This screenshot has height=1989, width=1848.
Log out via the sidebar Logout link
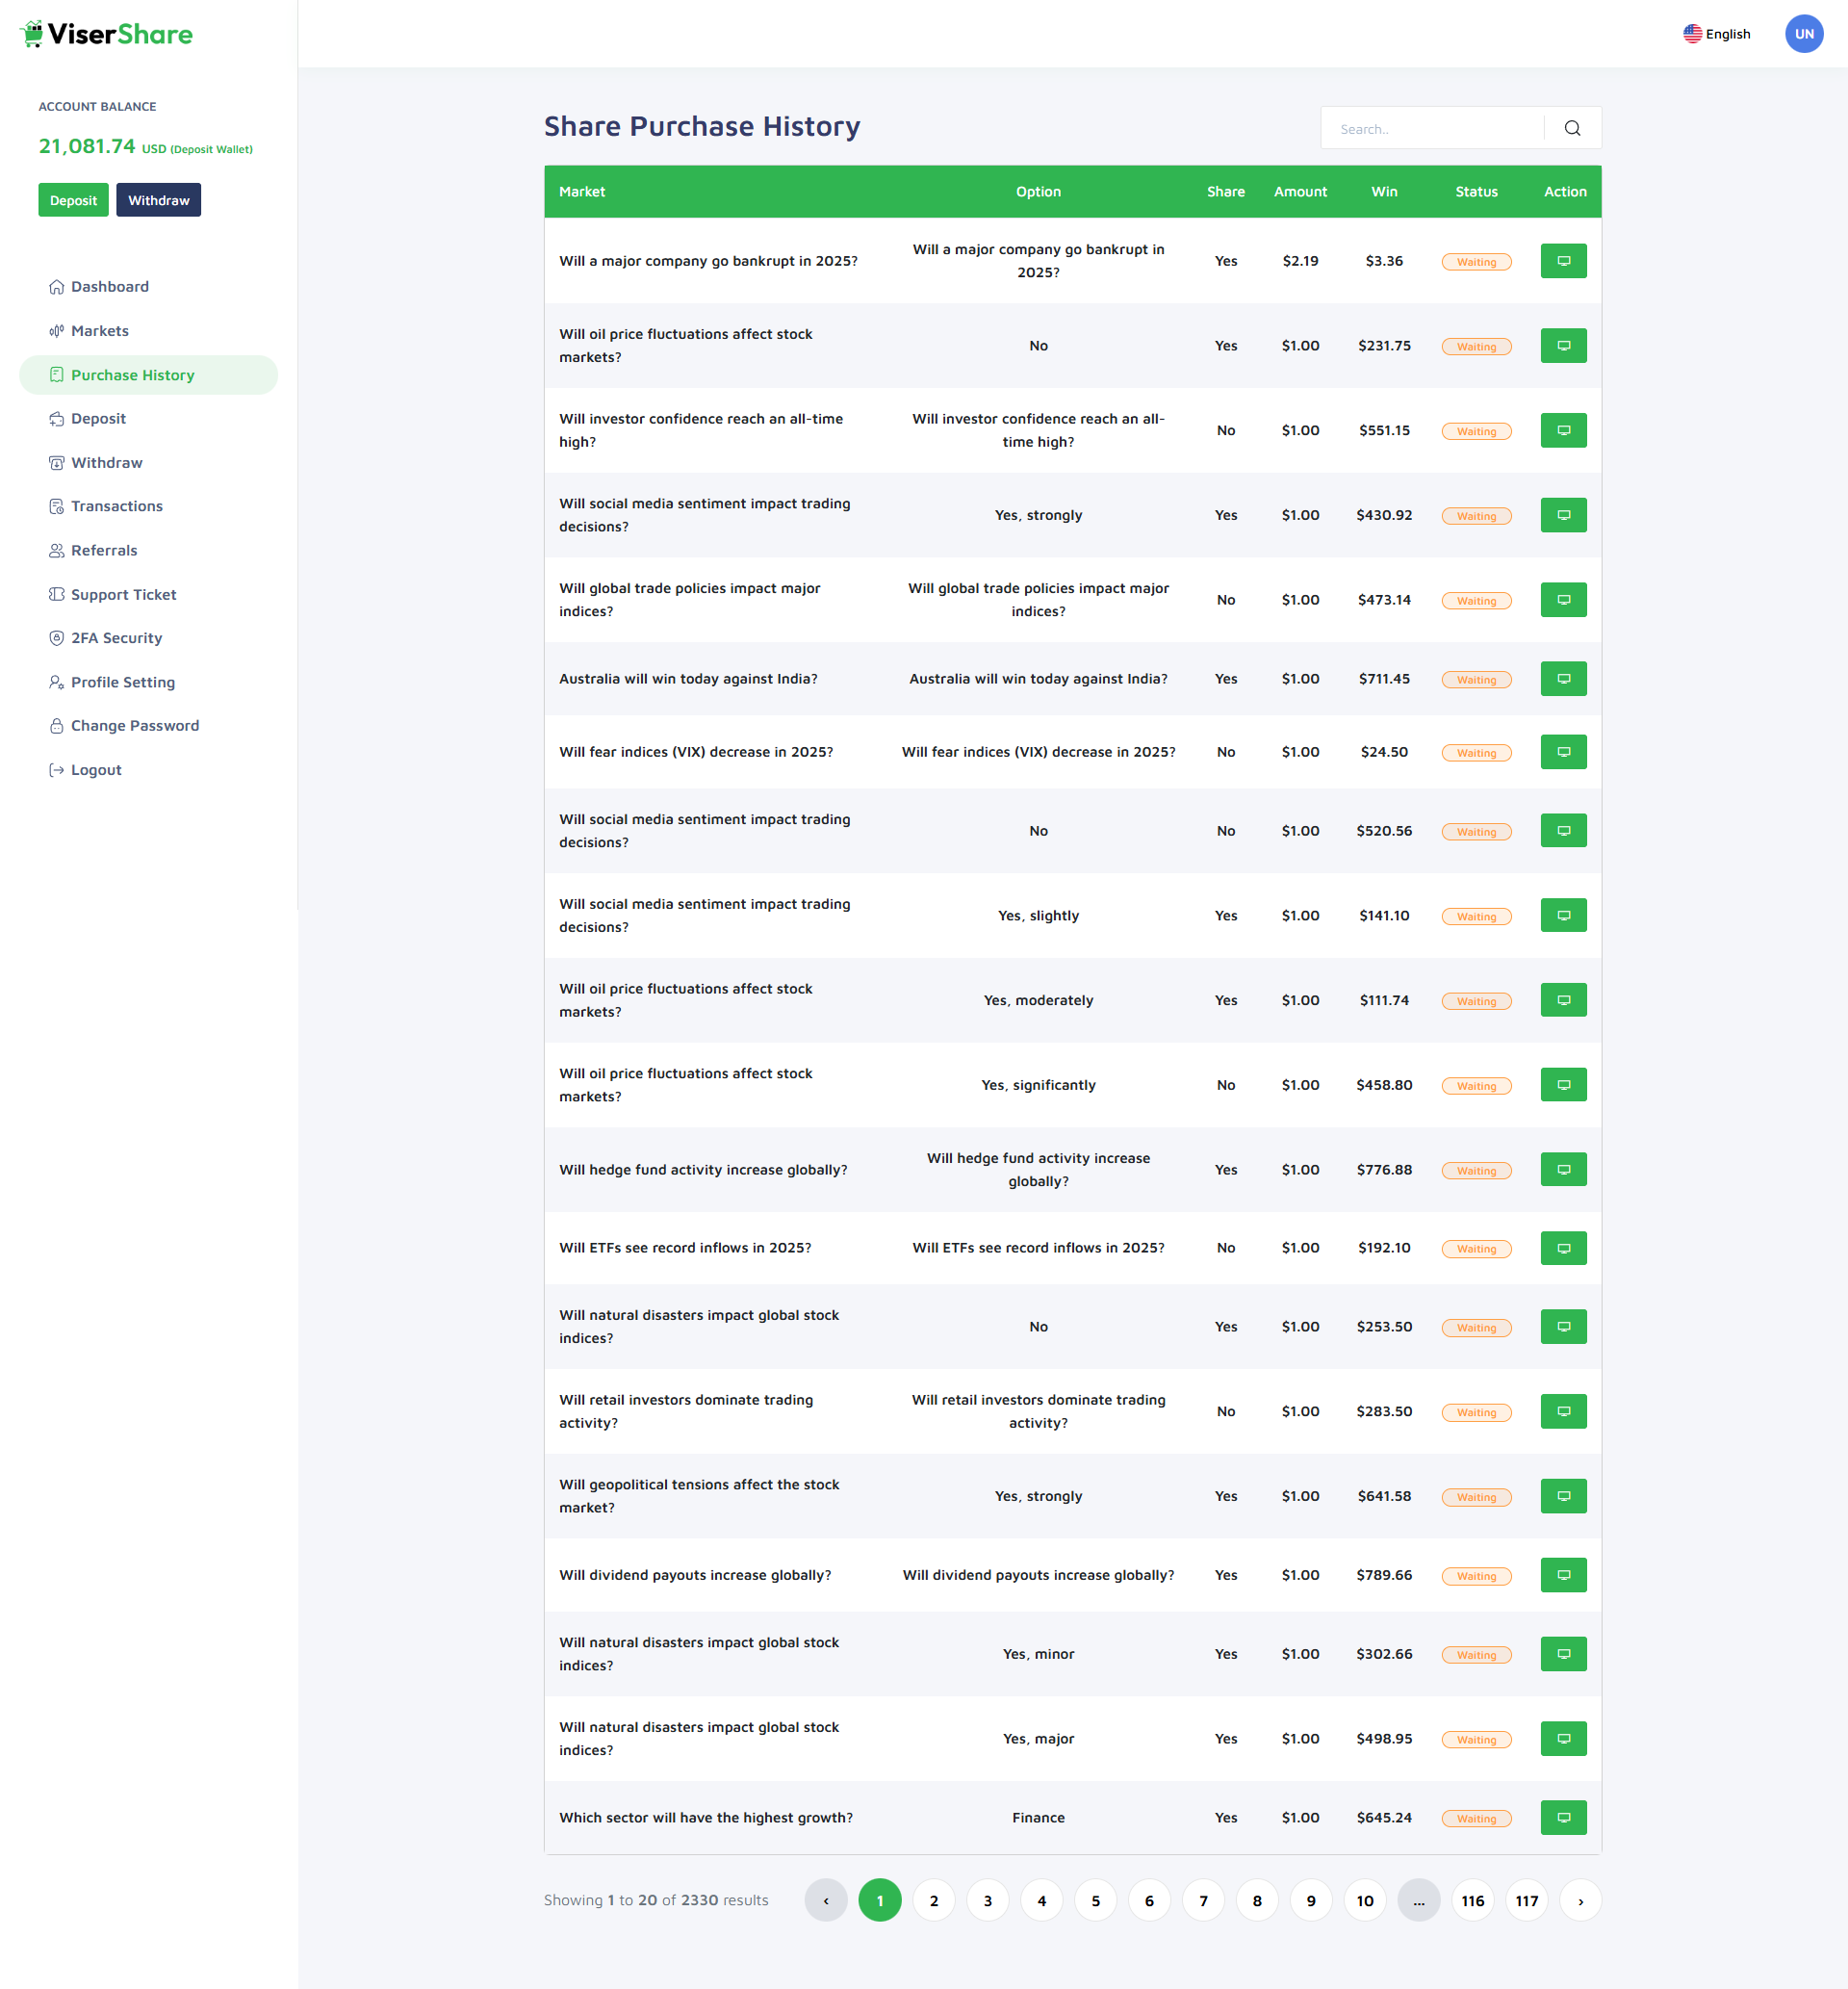pos(96,770)
